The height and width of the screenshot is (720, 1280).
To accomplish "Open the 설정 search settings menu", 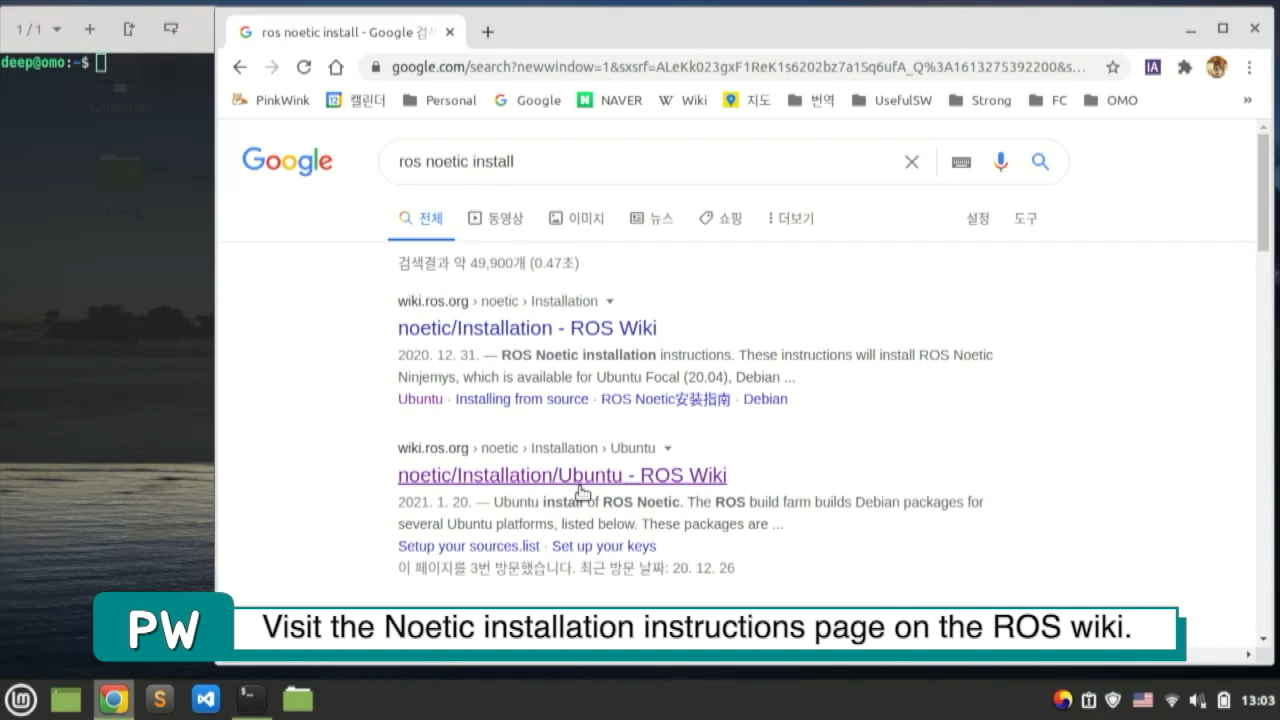I will 978,218.
